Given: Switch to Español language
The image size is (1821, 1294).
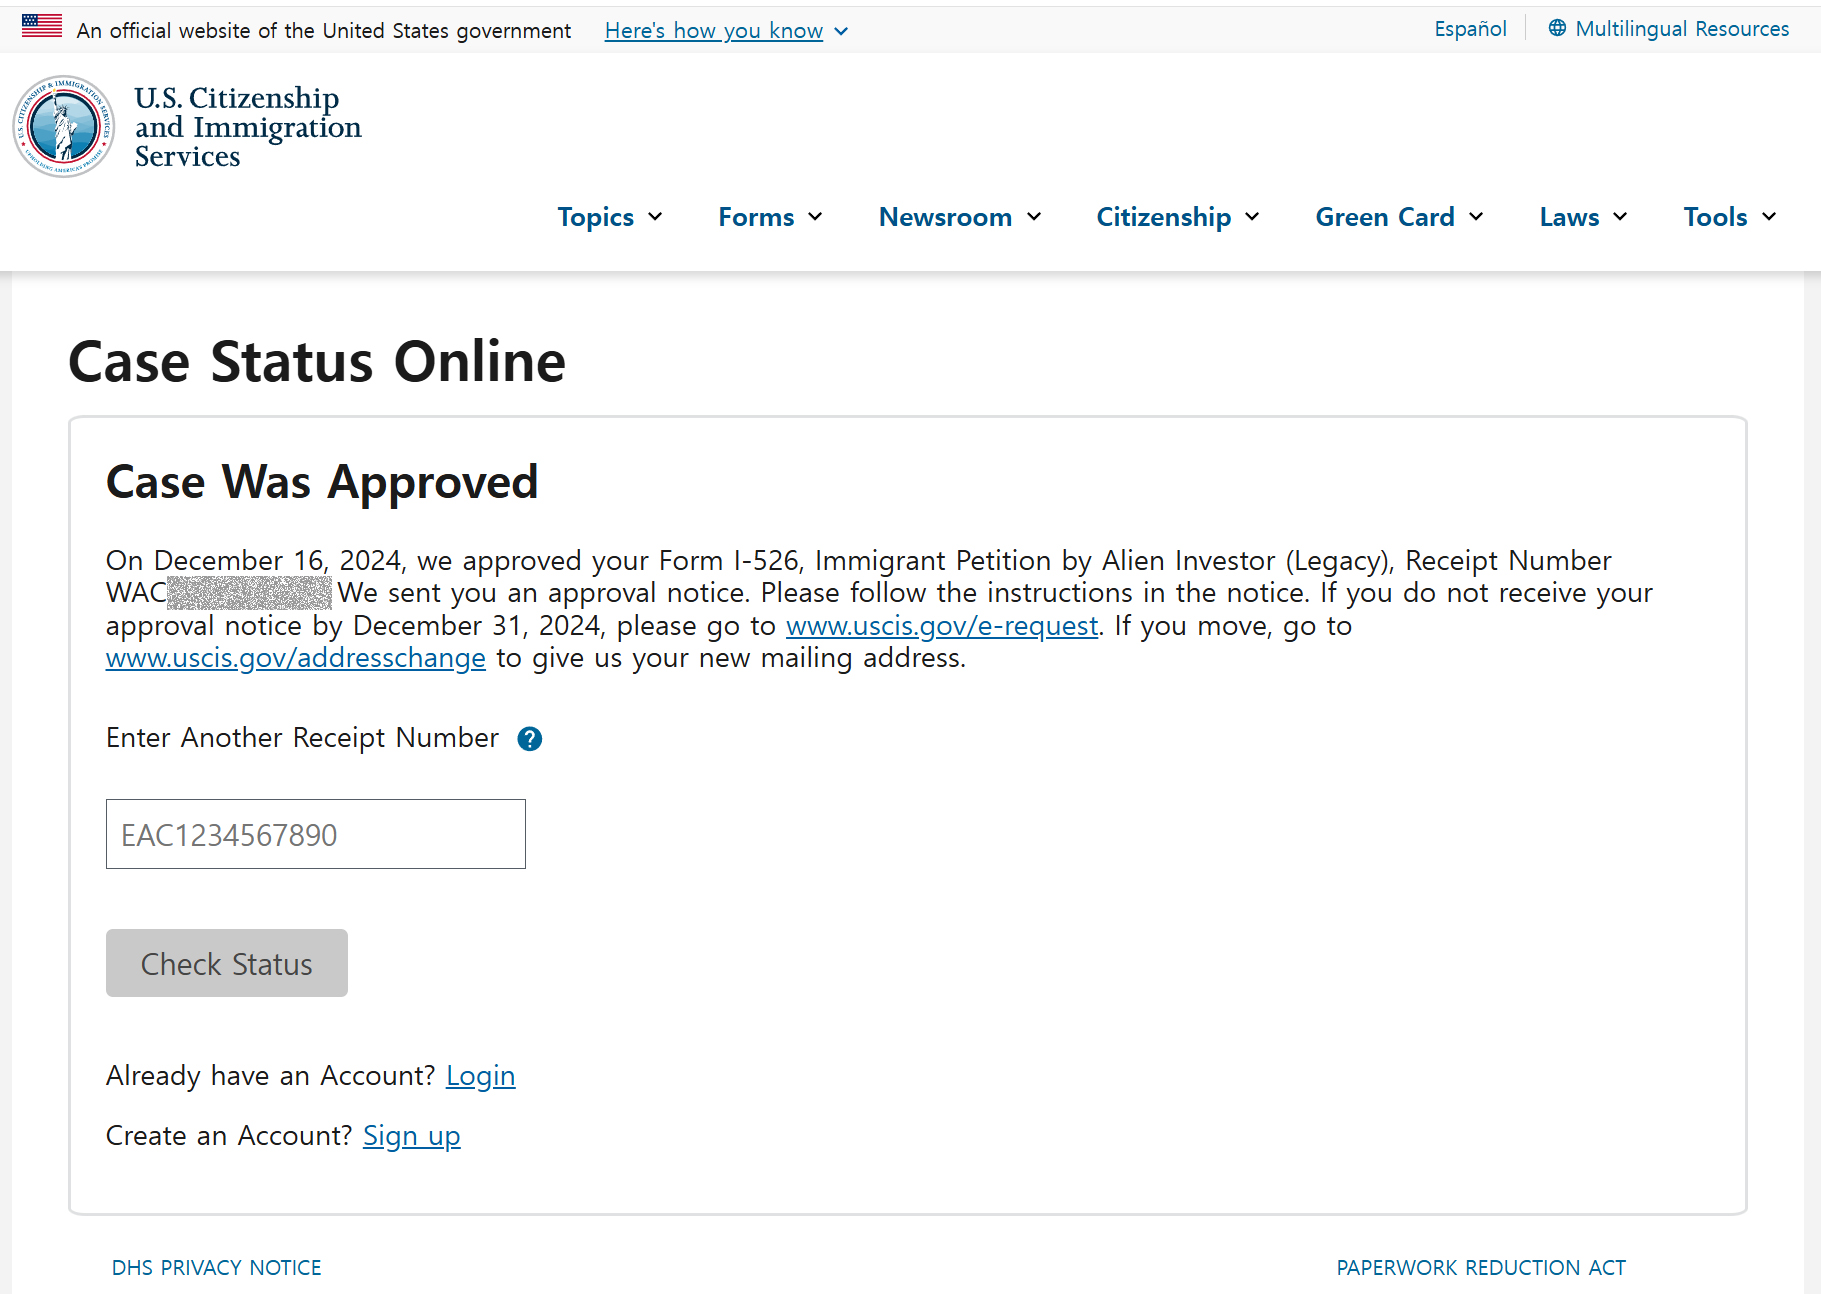Looking at the screenshot, I should [x=1470, y=29].
